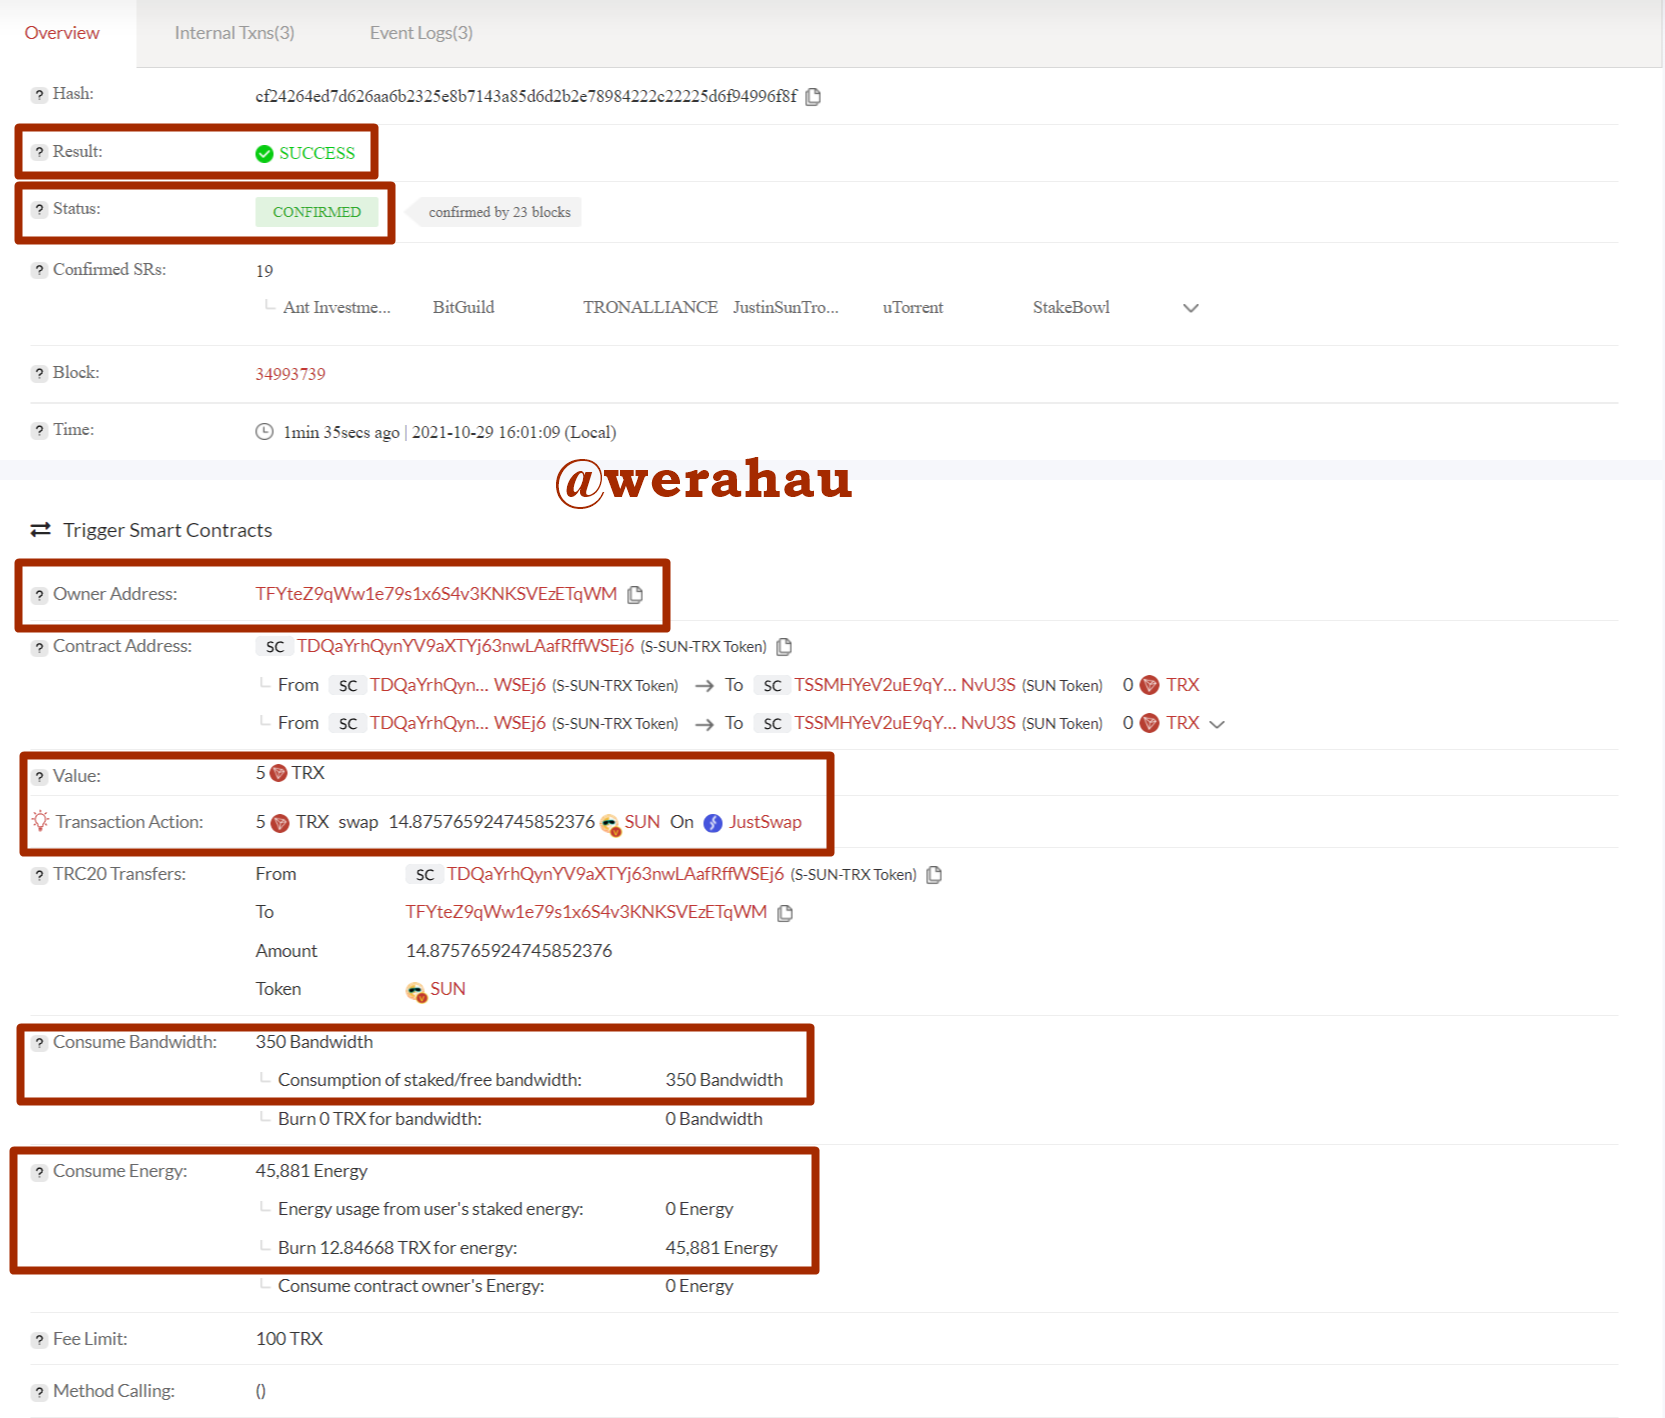Click the help icon next to Status
Screen dimensions: 1665x1418
pos(39,209)
